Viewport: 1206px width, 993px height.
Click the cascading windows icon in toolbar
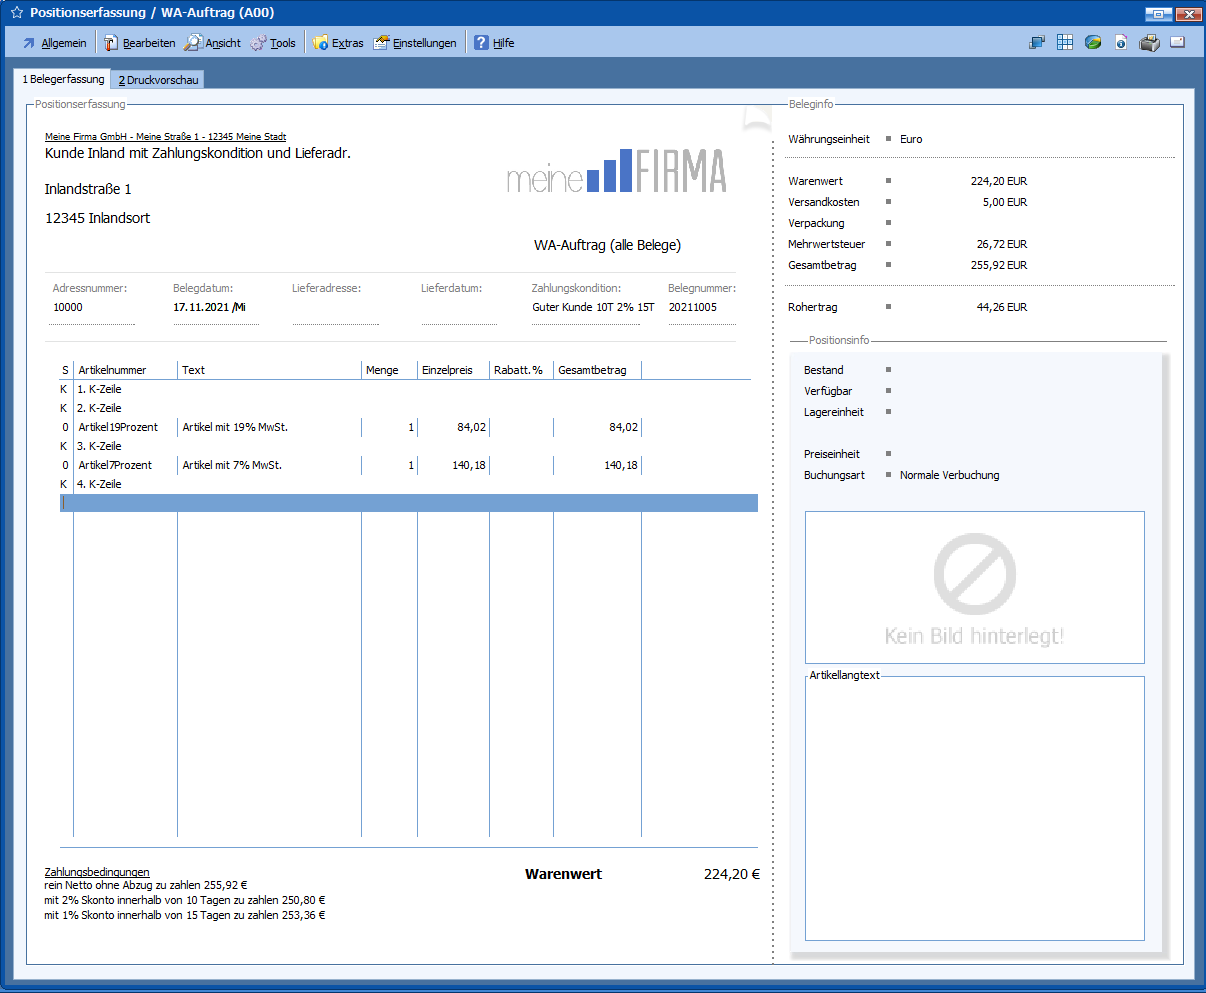click(x=1037, y=43)
